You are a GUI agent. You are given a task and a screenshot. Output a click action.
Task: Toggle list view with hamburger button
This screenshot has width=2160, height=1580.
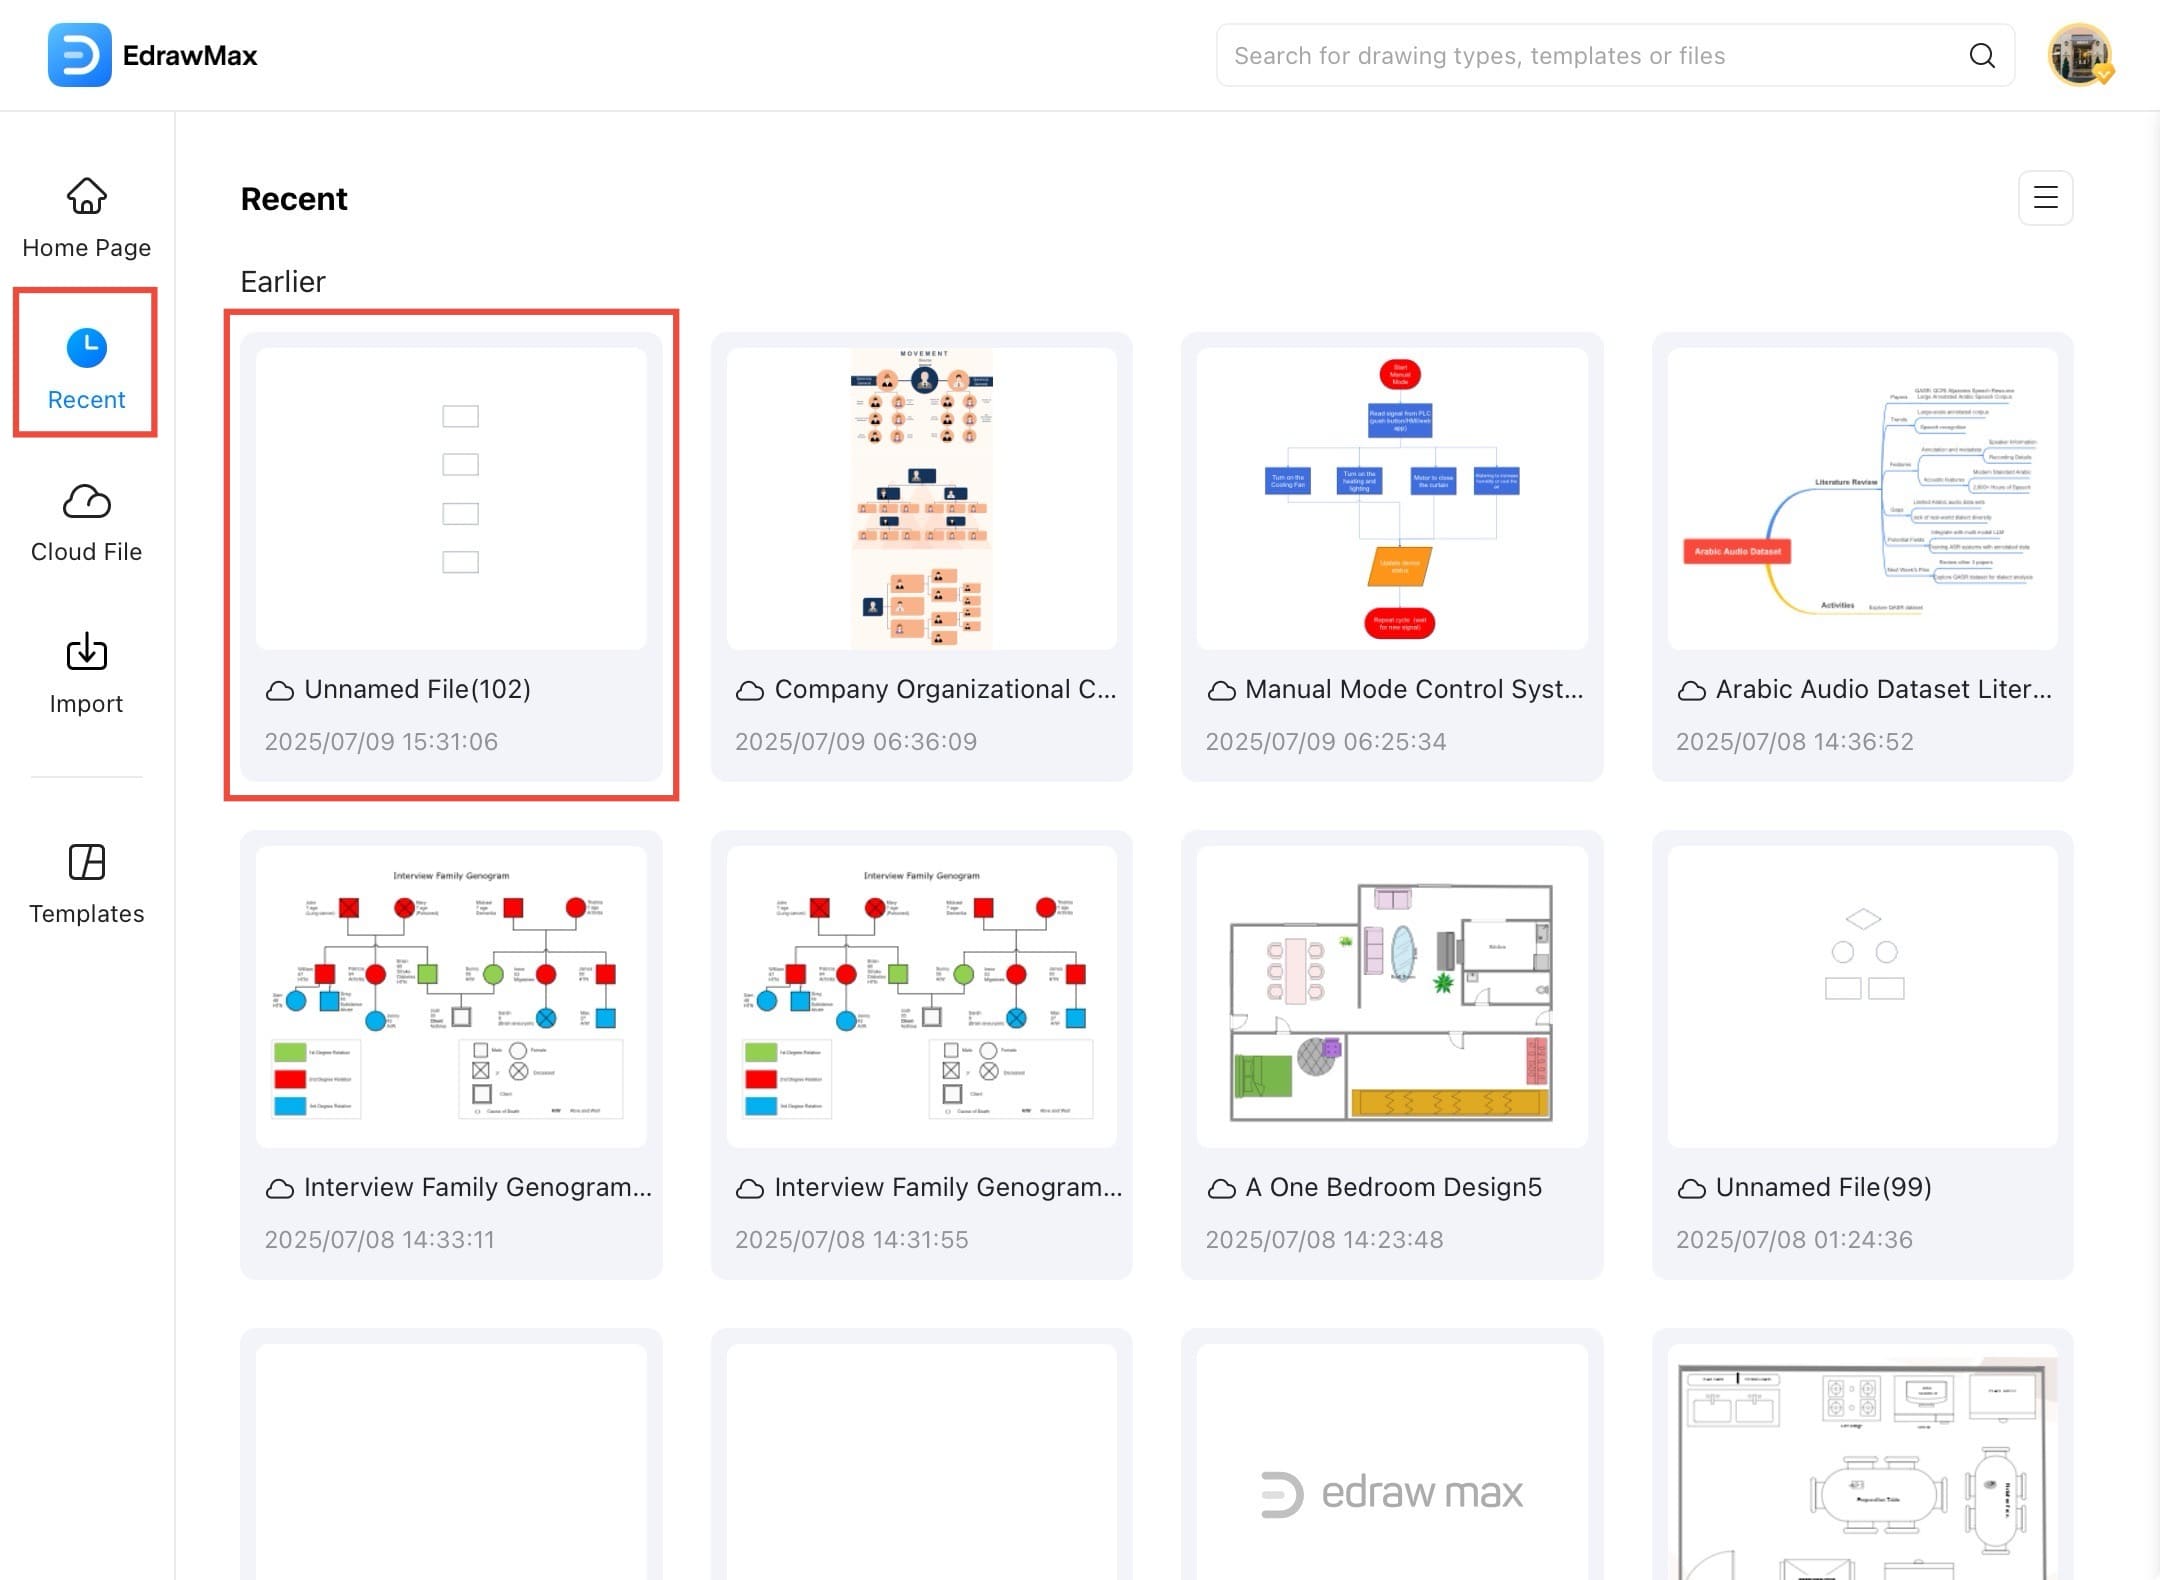(x=2045, y=198)
